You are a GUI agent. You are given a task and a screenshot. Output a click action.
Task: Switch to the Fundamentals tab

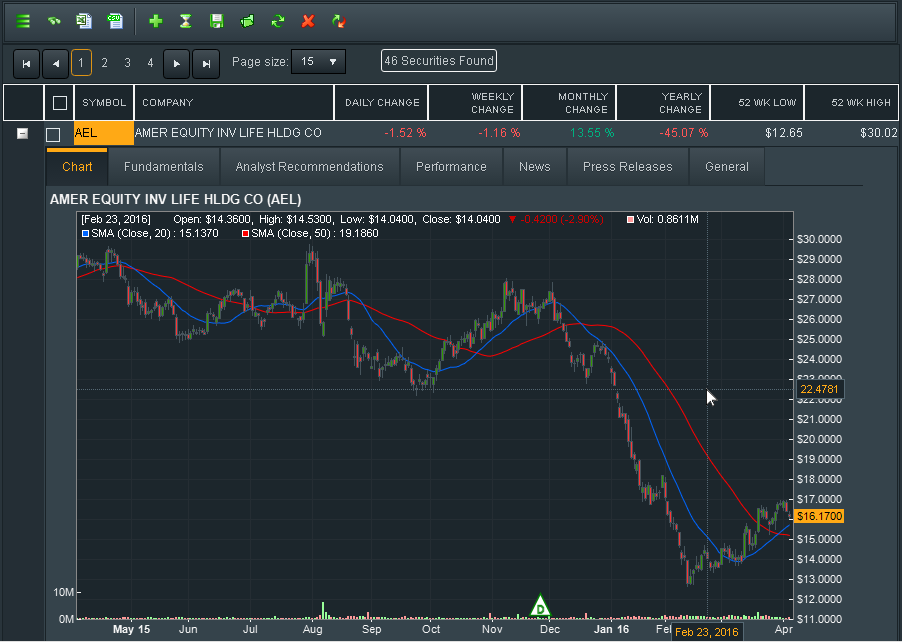coord(163,167)
